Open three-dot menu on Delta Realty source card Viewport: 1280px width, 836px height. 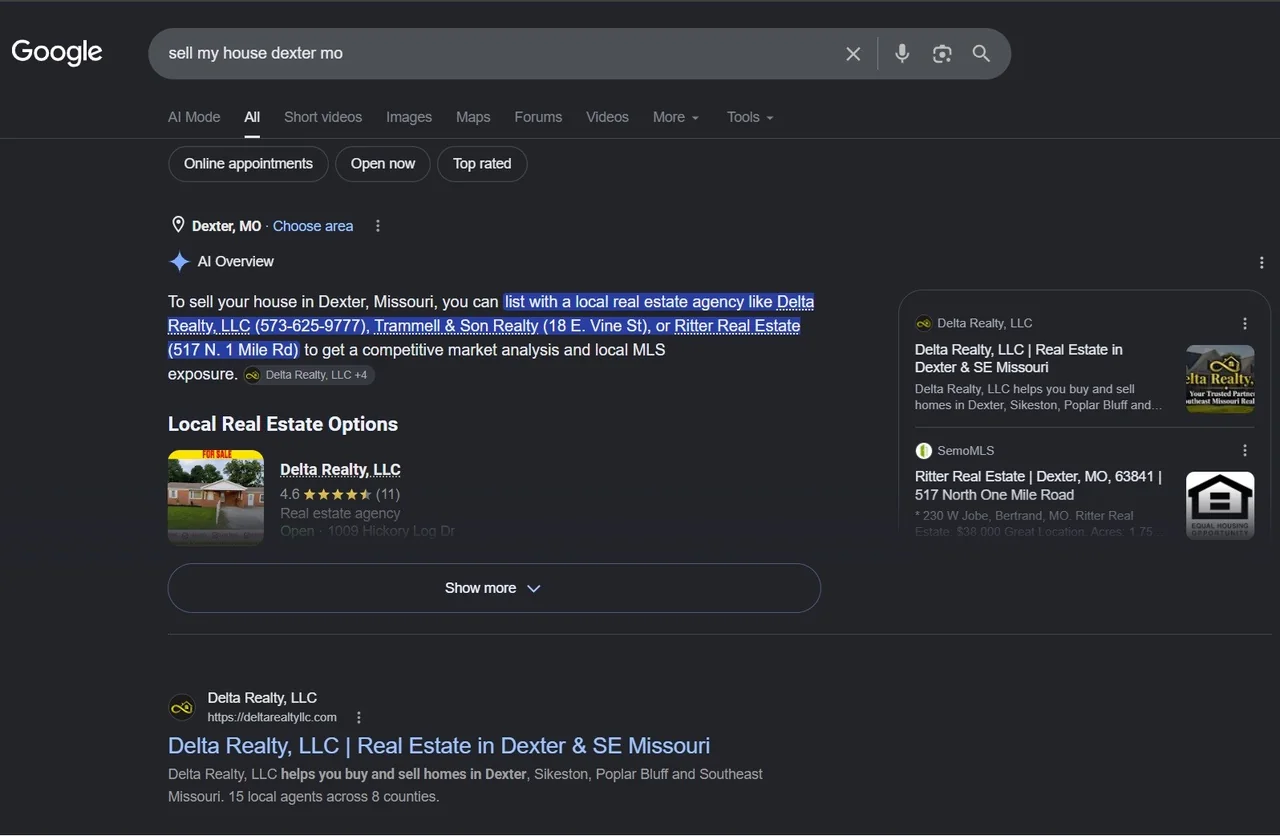coord(1245,324)
